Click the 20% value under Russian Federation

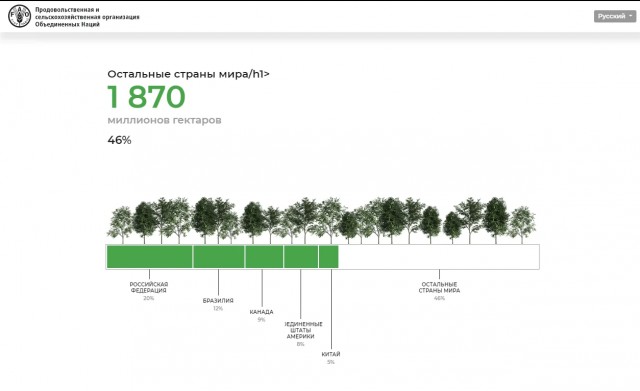149,298
